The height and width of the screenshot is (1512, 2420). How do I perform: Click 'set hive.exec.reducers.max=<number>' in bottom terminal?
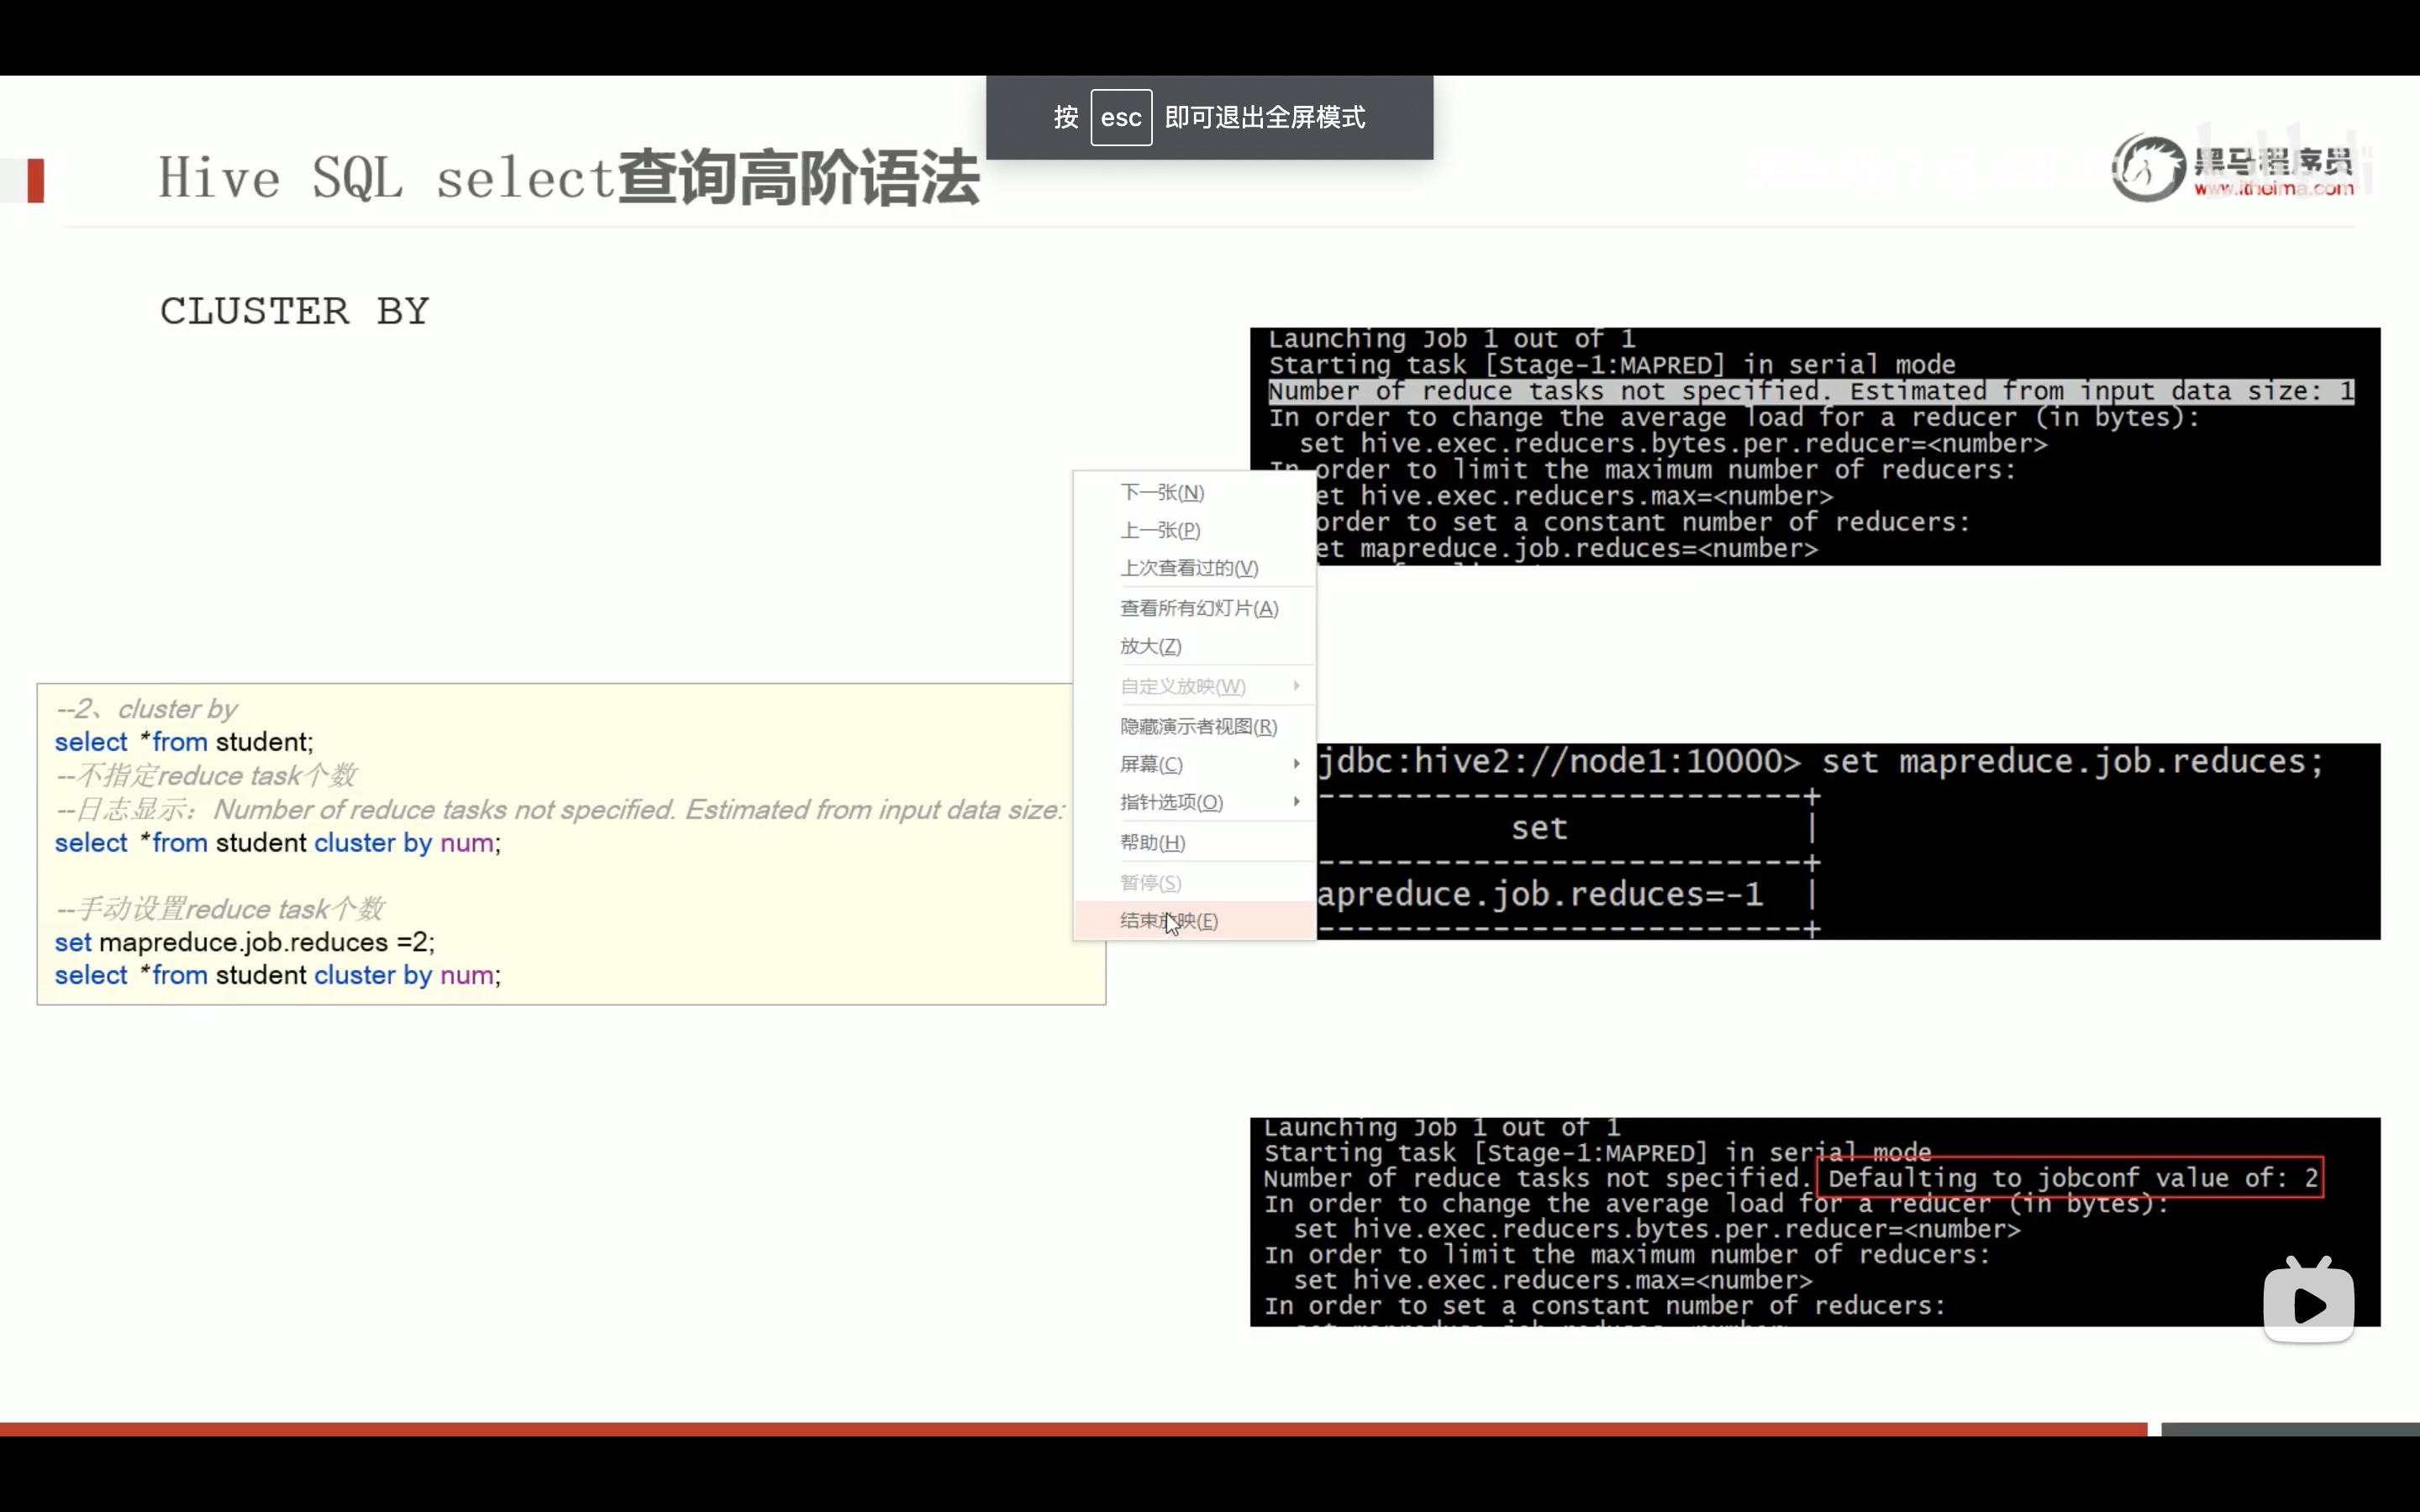pos(1552,1280)
